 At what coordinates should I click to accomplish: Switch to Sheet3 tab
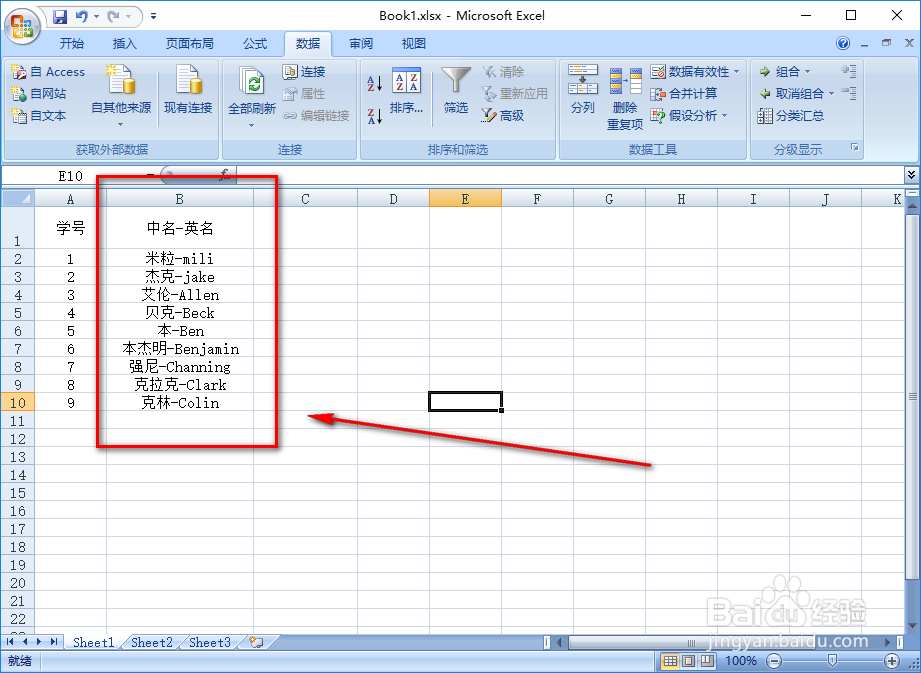pyautogui.click(x=210, y=642)
